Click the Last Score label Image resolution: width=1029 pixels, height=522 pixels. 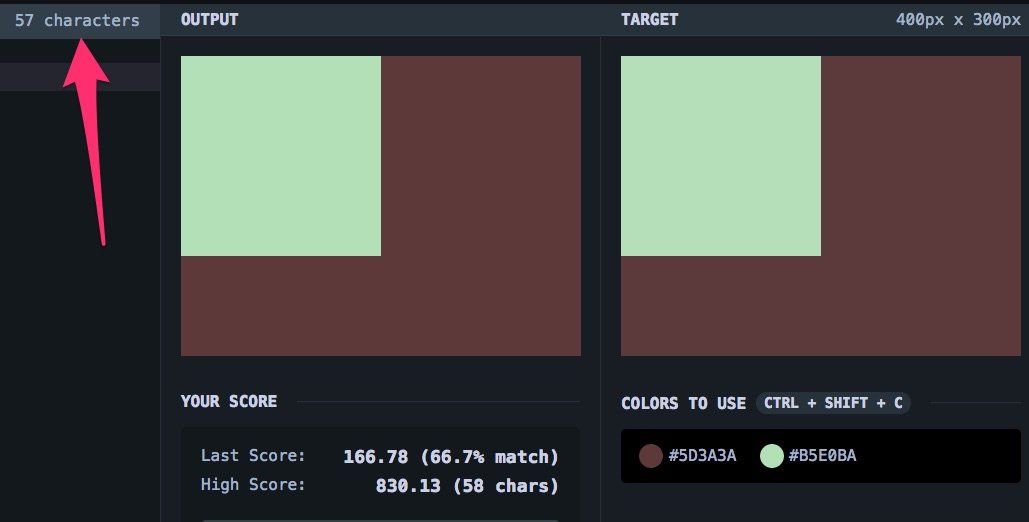coord(253,456)
